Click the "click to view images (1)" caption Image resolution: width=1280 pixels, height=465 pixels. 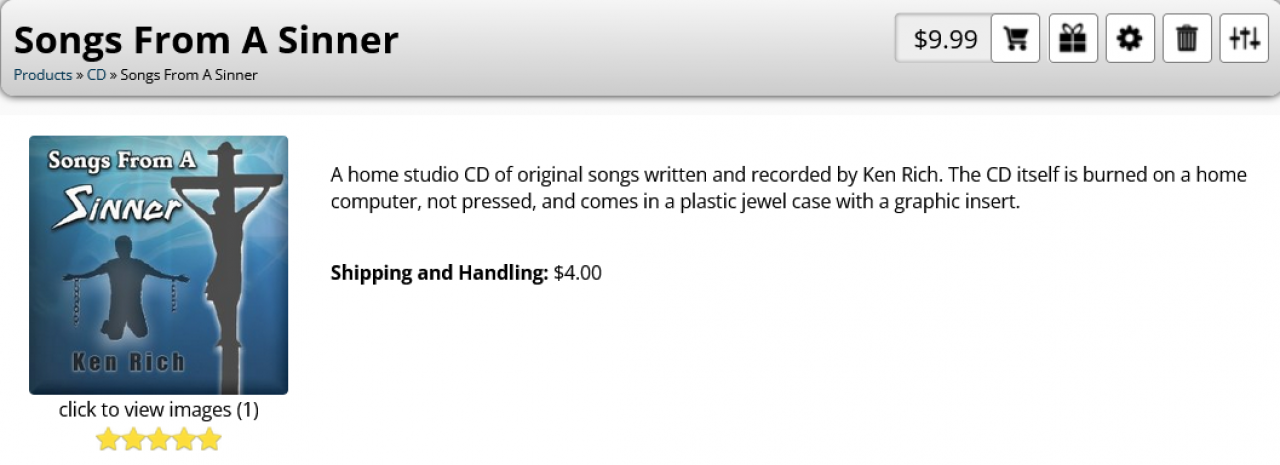159,410
